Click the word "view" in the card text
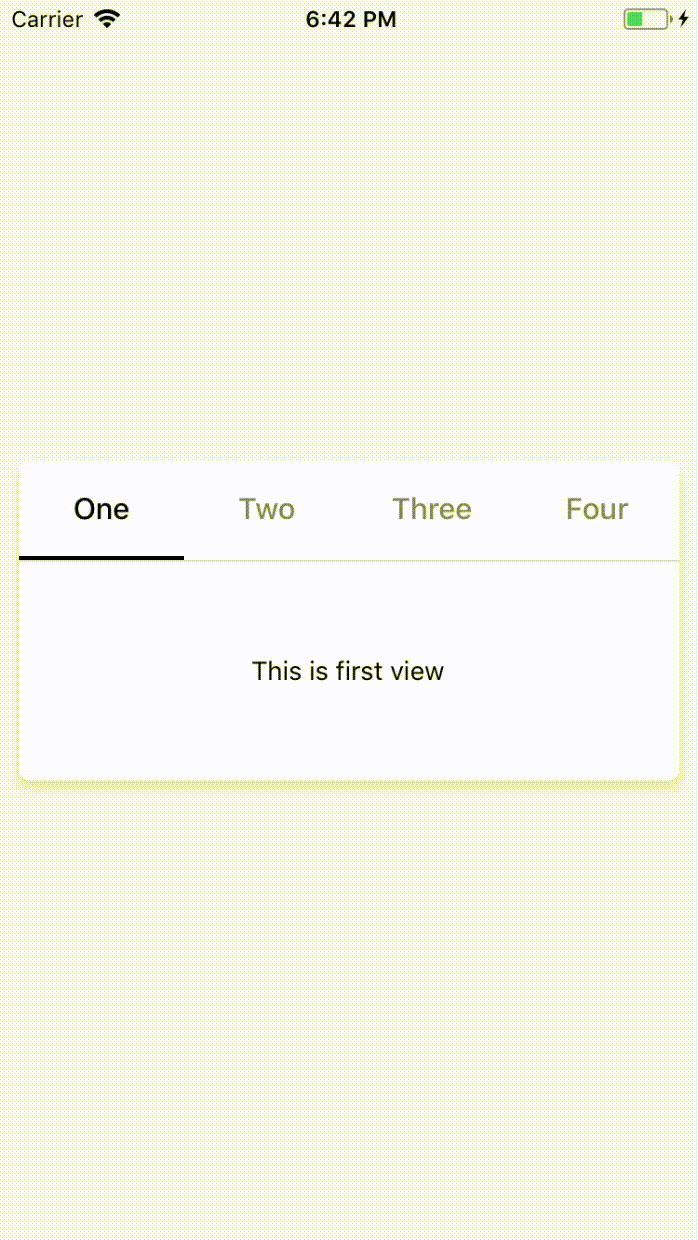 [417, 671]
